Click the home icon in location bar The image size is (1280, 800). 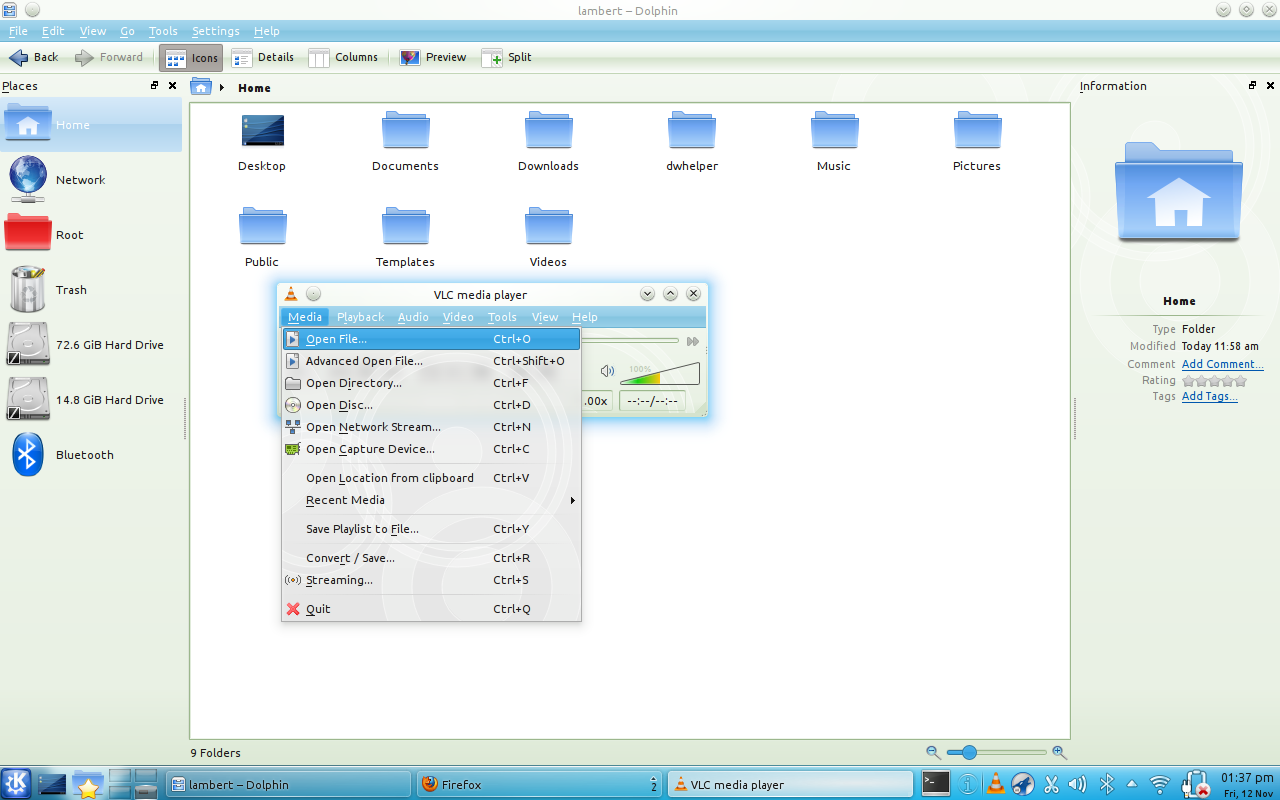[x=201, y=87]
